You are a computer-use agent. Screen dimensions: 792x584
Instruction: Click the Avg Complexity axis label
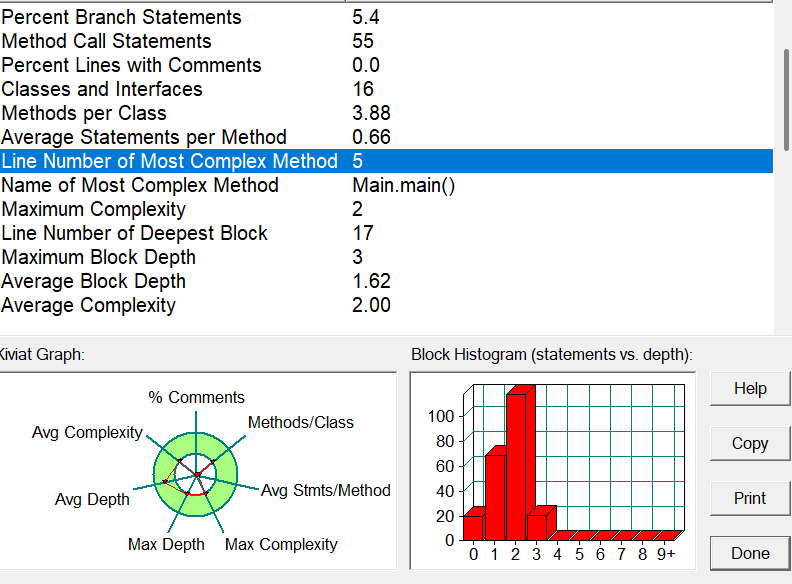[x=87, y=432]
